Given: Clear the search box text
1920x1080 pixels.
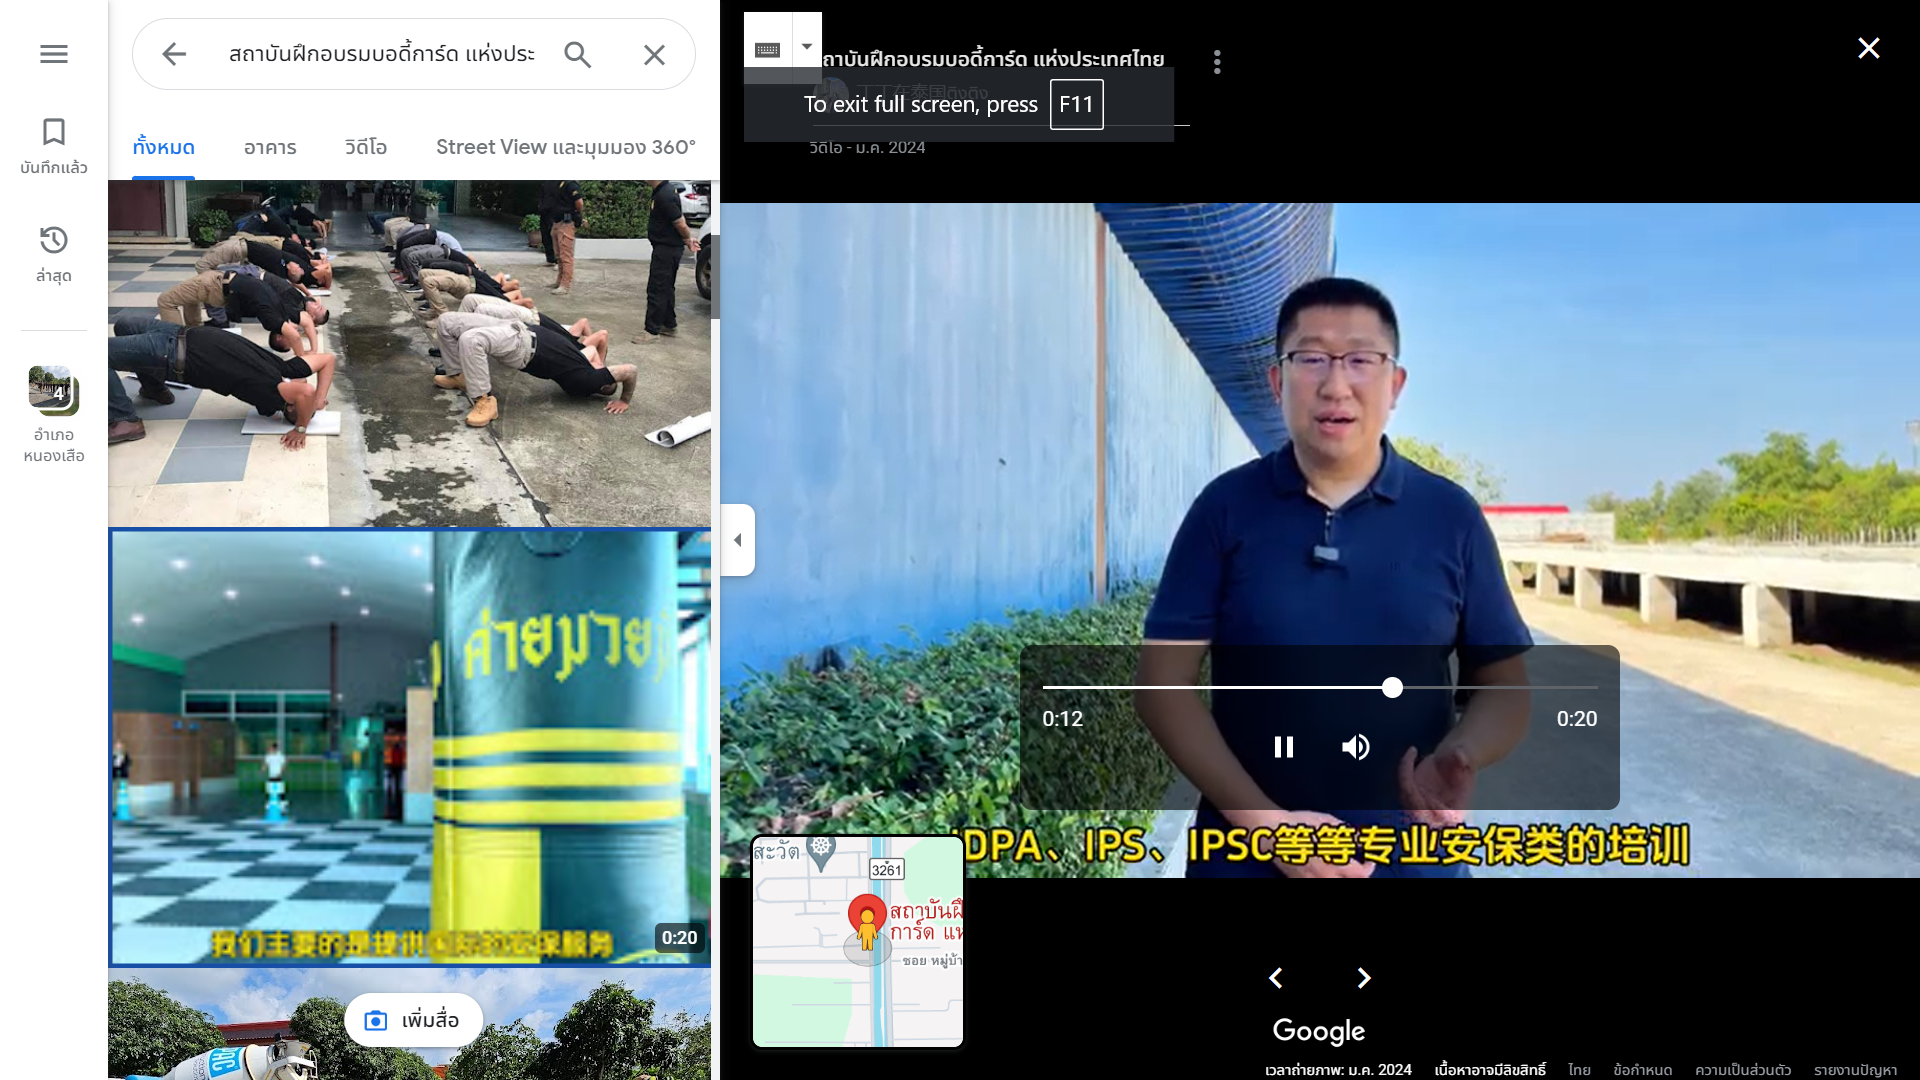Looking at the screenshot, I should 654,54.
